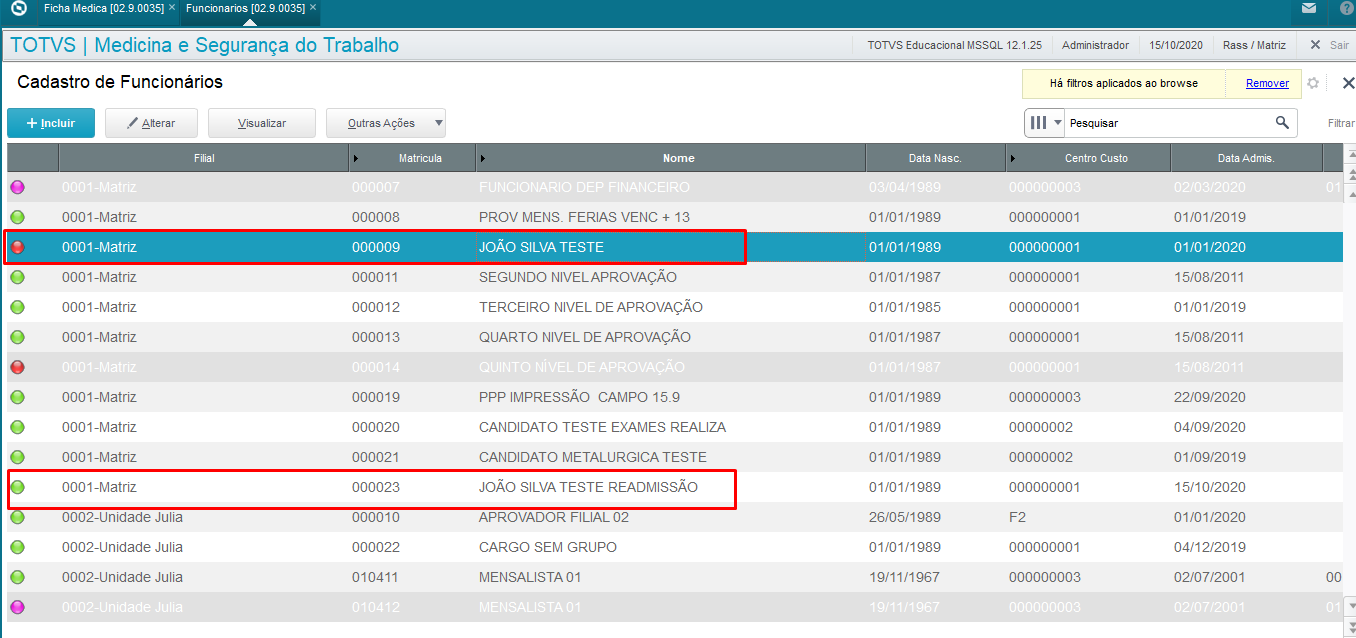The image size is (1356, 638).
Task: Click the green status dot of PROV MENS. FERIAS row
Action: pos(17,217)
